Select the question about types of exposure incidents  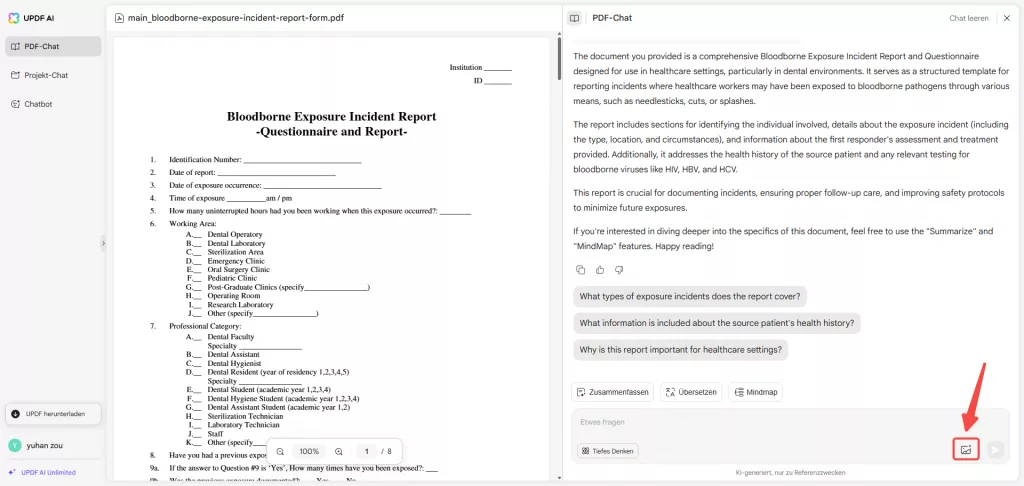click(x=690, y=296)
